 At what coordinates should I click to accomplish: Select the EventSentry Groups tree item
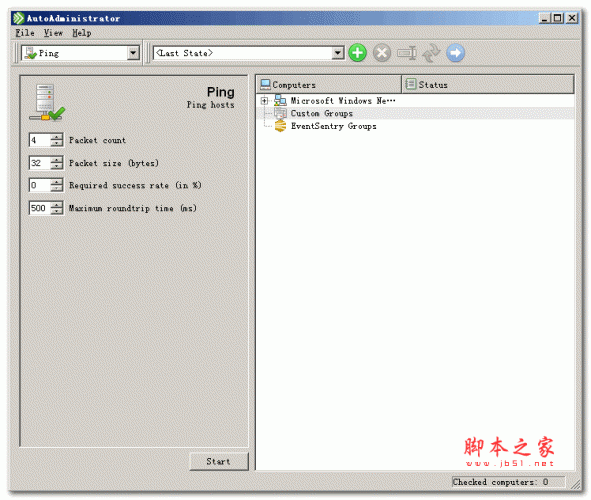(333, 126)
